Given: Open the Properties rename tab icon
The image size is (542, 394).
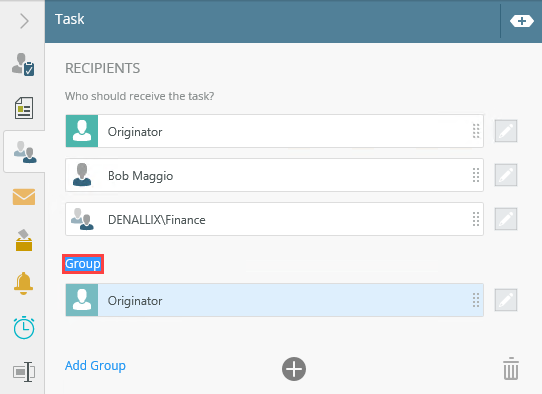Looking at the screenshot, I should [24, 372].
